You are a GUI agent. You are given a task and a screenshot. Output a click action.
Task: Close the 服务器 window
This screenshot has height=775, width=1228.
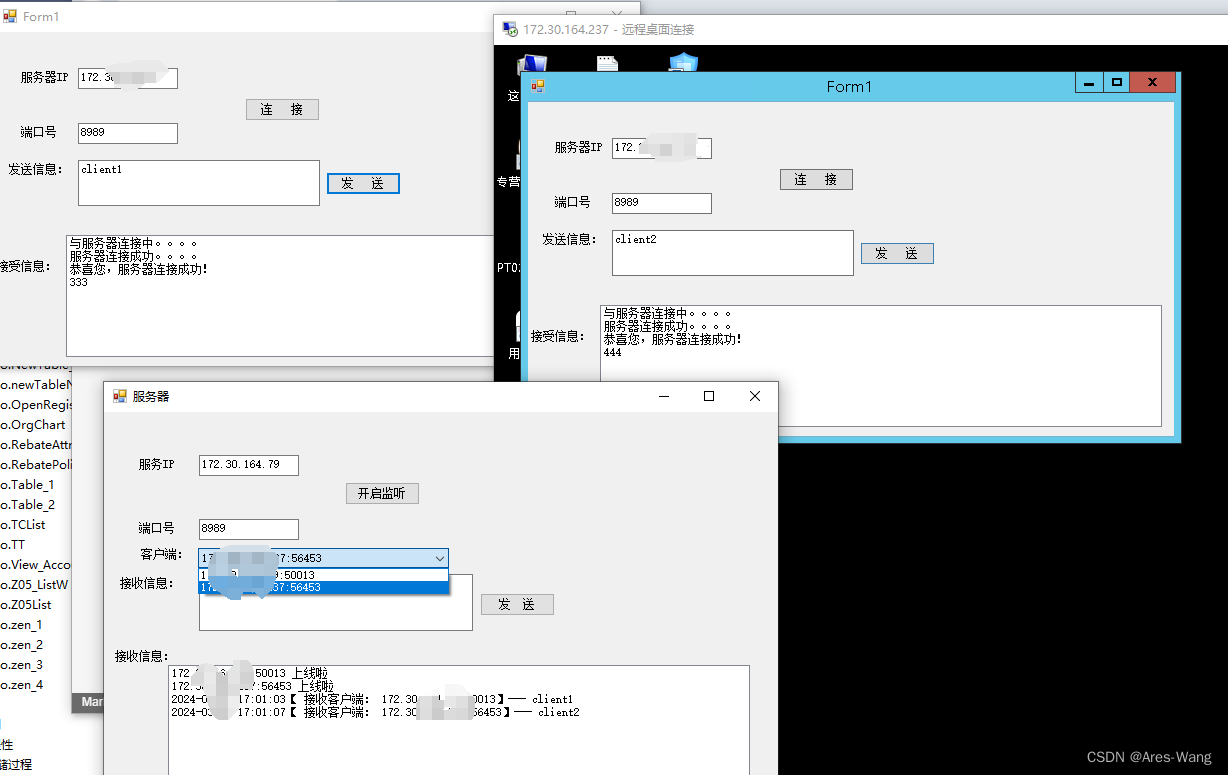(x=755, y=396)
